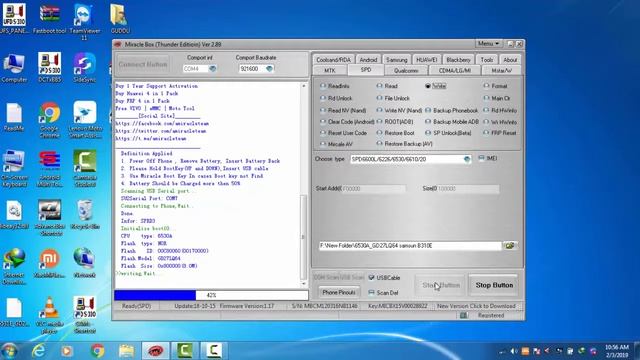Open Windows Media Player from taskbar
Screen dimensions: 640x360
click(x=67, y=351)
